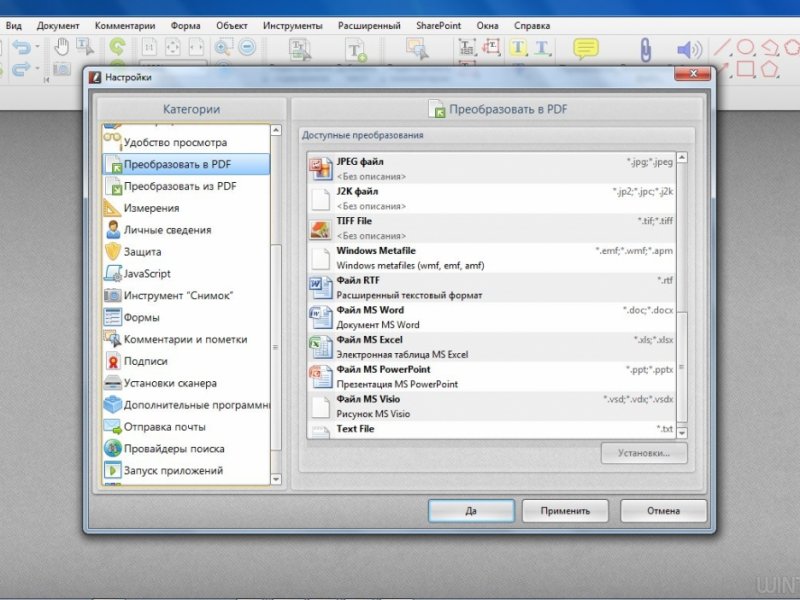Confirm settings with the Да button
Screen dimensions: 800x600
[471, 511]
